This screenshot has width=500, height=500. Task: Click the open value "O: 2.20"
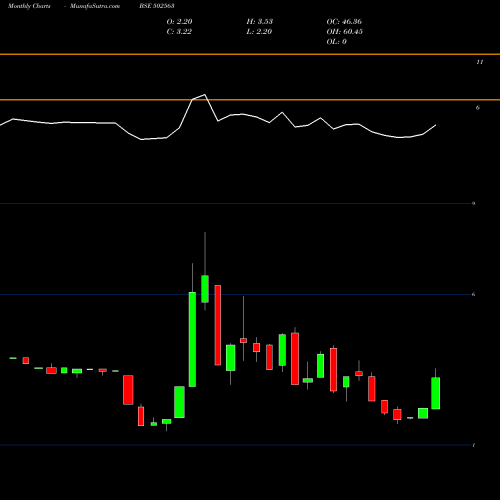click(x=179, y=21)
